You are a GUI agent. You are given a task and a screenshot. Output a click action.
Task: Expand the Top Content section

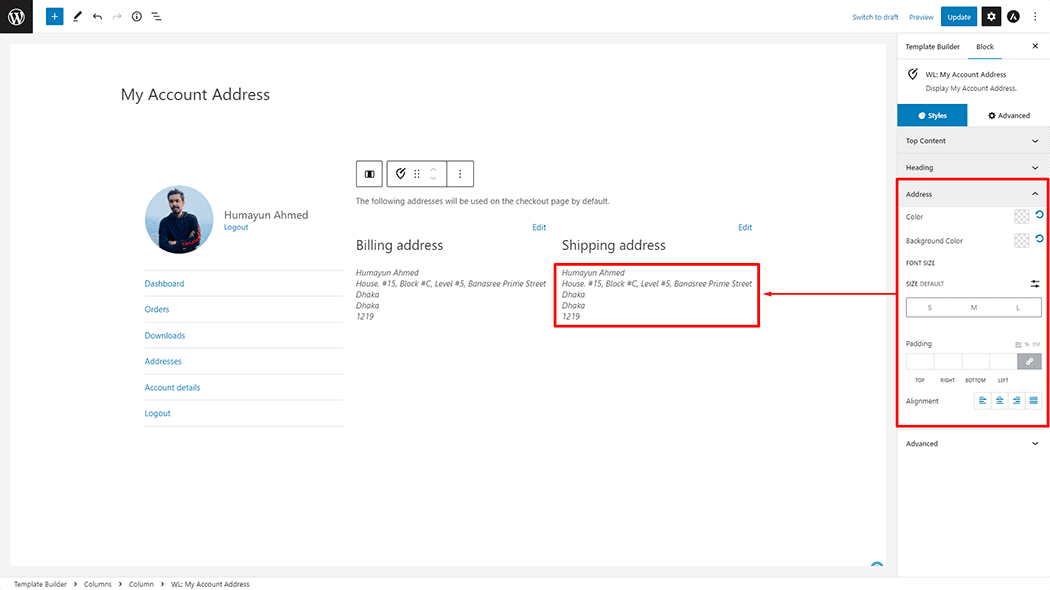pos(972,141)
